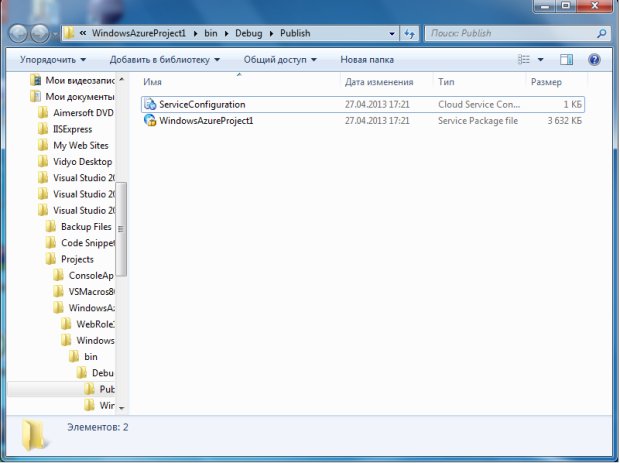Select Vidyo Desktop folder in tree
The image size is (620, 463).
[x=83, y=162]
